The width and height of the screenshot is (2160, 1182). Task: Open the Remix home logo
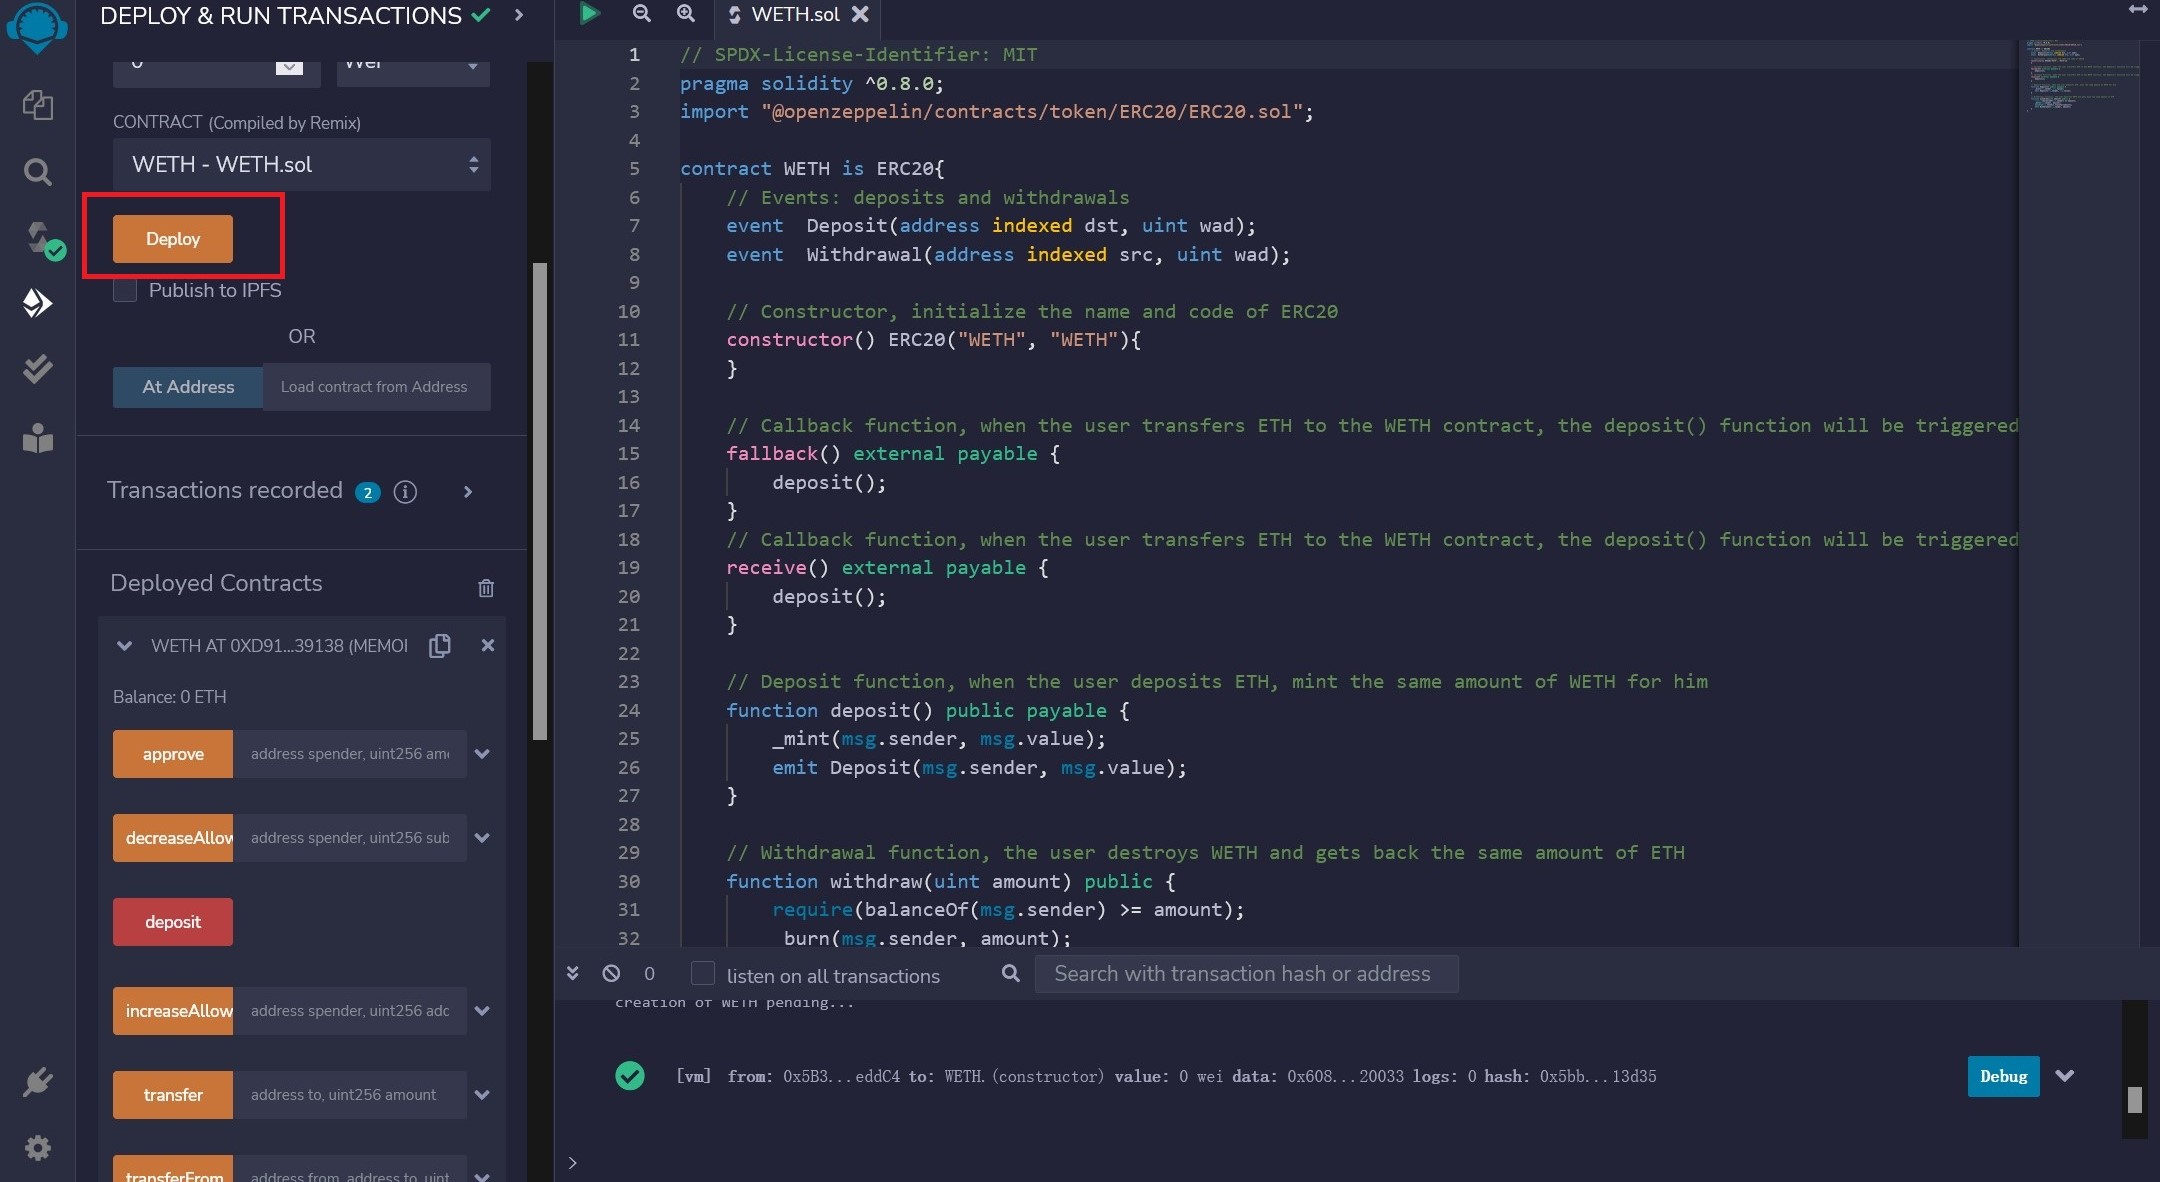pyautogui.click(x=37, y=27)
